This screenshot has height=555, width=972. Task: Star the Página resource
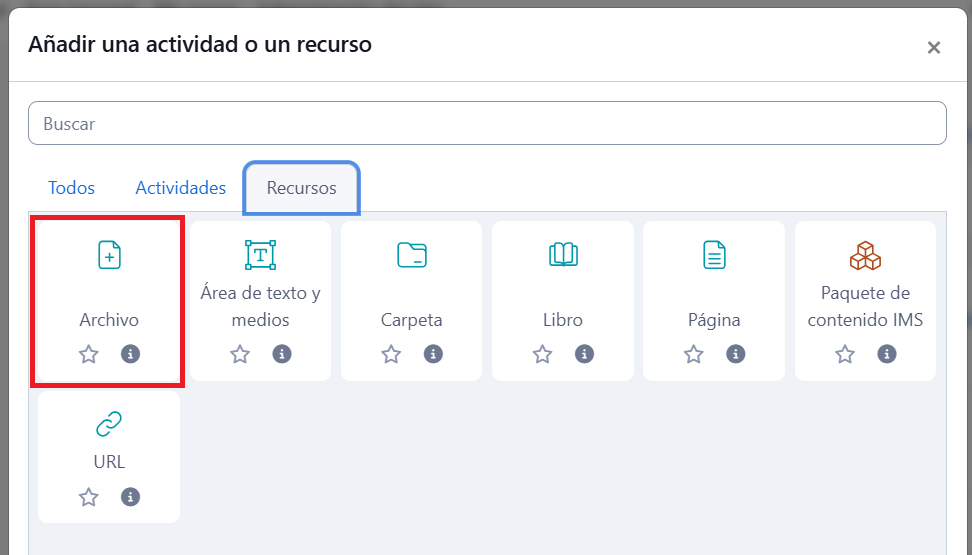693,354
